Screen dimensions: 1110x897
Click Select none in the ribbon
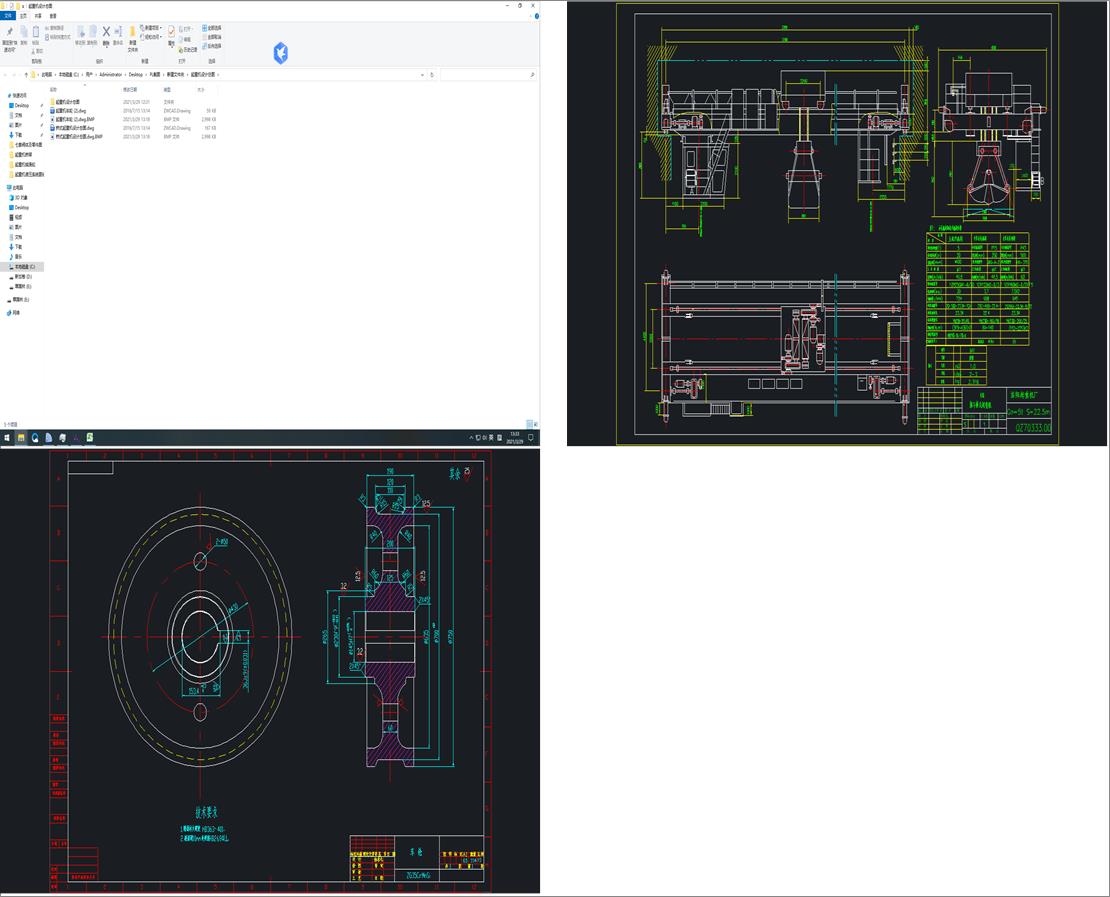[212, 37]
